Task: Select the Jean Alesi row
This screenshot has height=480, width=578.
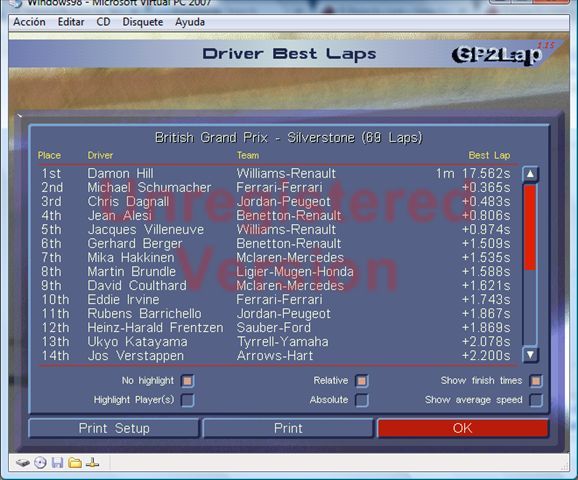Action: 275,216
